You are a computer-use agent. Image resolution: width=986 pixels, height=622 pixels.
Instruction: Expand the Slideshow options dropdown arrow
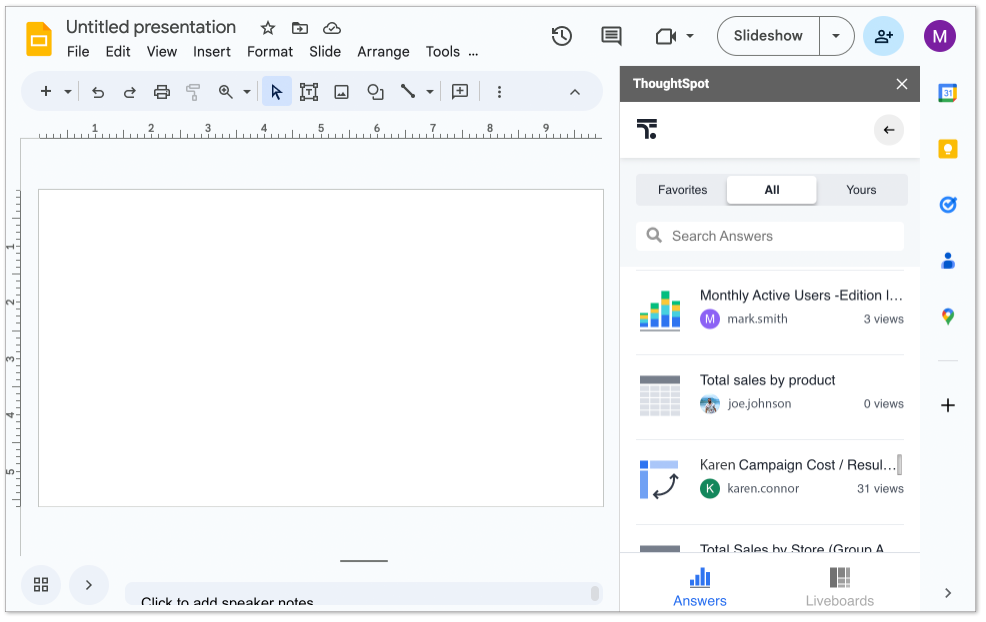pyautogui.click(x=836, y=35)
